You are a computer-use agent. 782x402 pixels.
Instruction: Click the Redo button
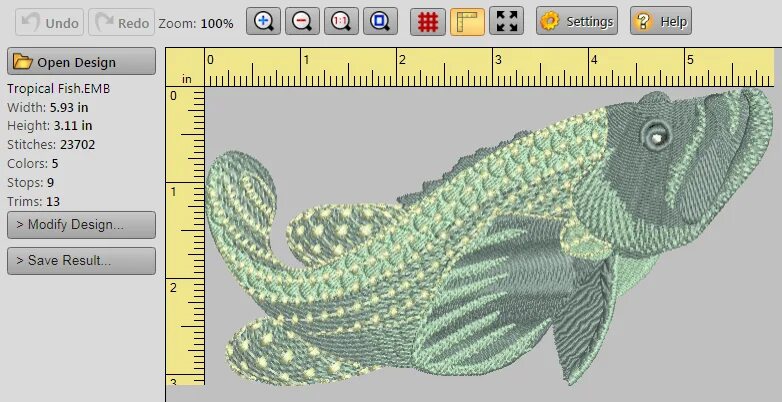click(x=122, y=22)
